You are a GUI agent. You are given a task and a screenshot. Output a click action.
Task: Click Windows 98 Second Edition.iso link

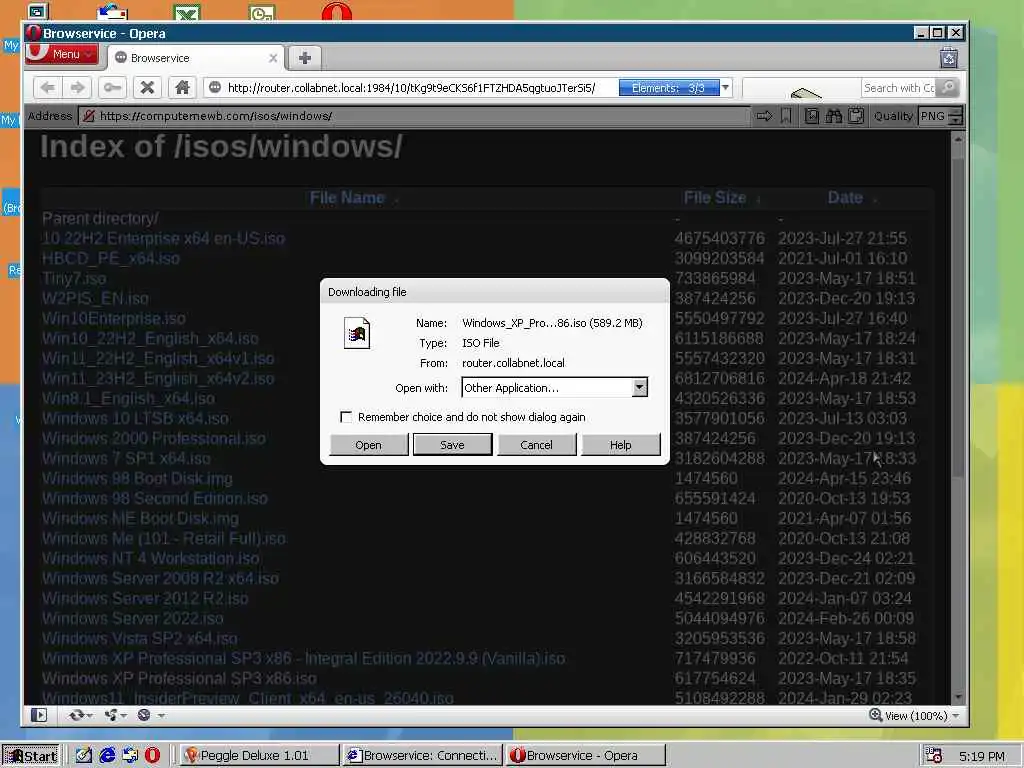pyautogui.click(x=155, y=498)
